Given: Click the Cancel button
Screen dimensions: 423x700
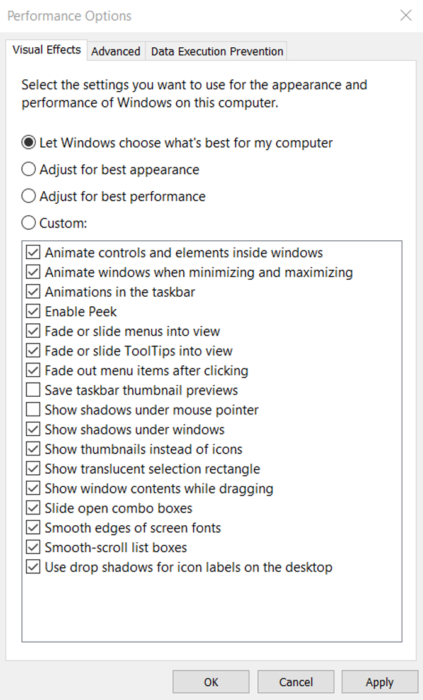Looking at the screenshot, I should tap(296, 682).
